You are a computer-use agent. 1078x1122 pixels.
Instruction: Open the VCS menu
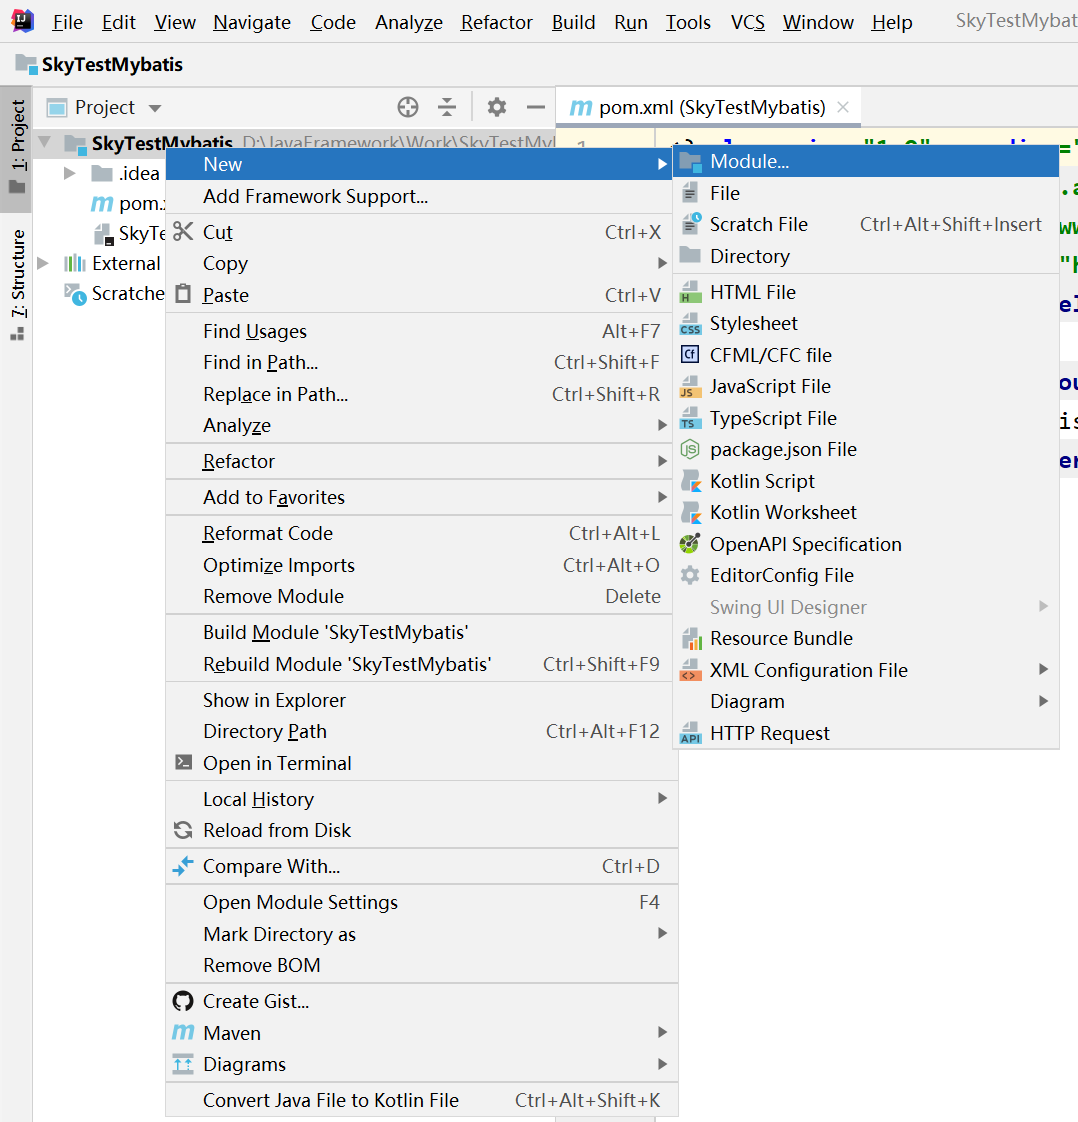[748, 23]
